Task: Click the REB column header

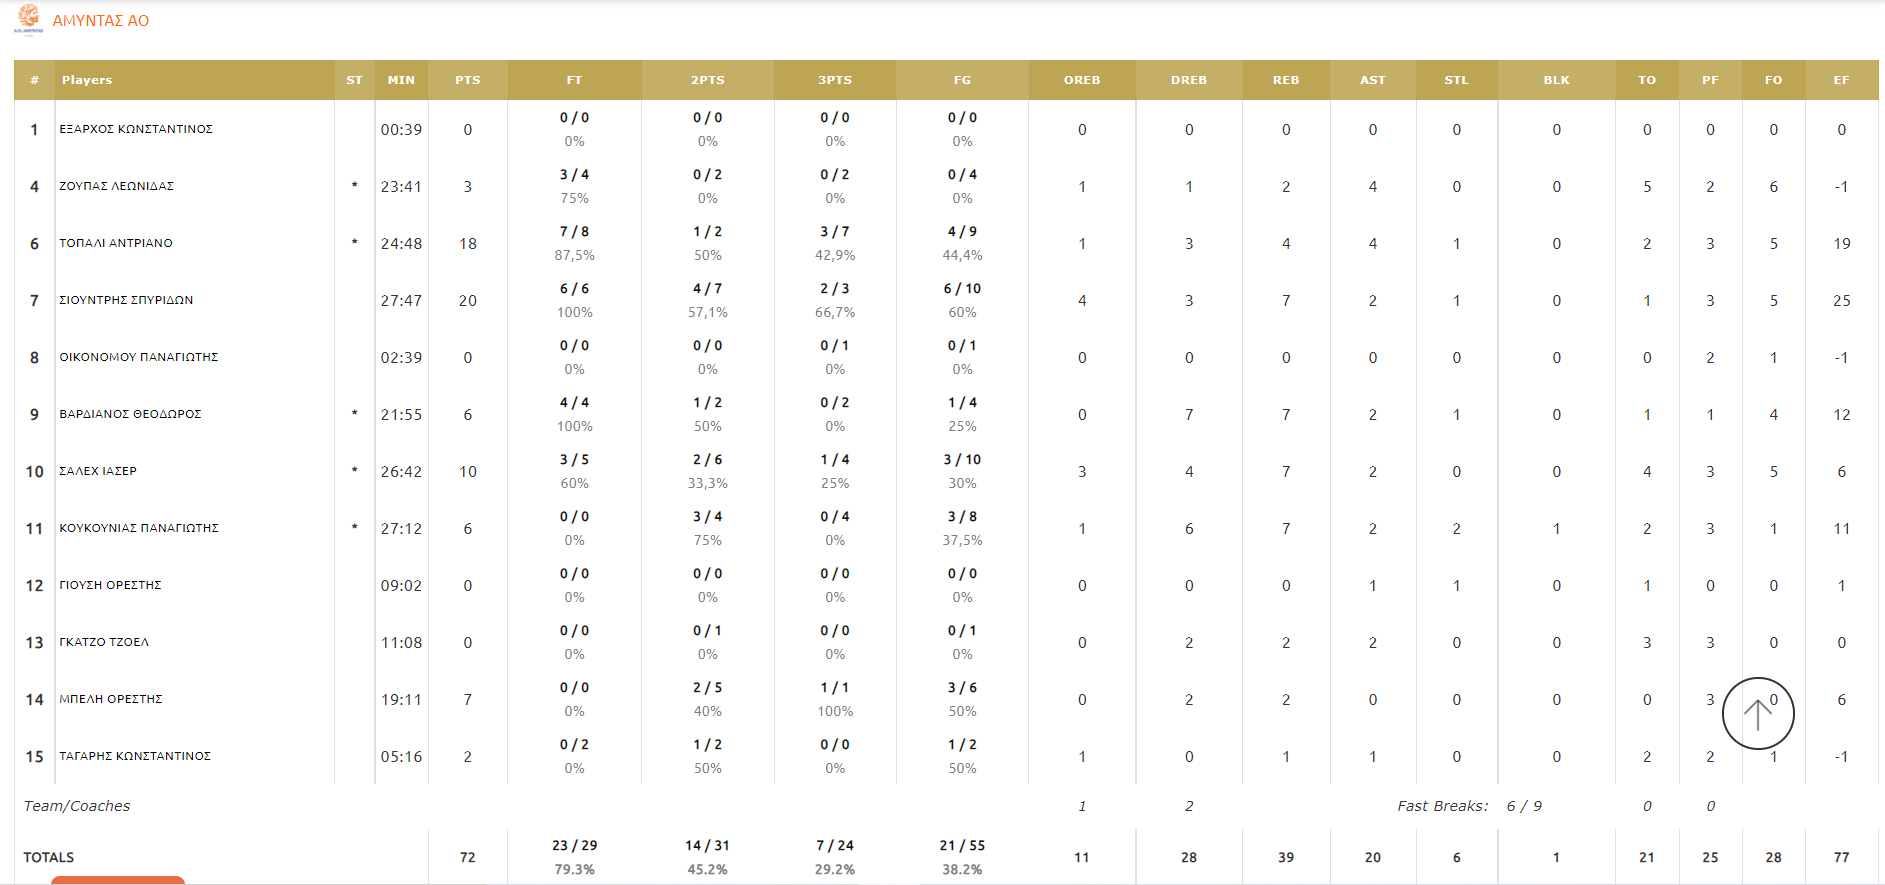Action: 1285,80
